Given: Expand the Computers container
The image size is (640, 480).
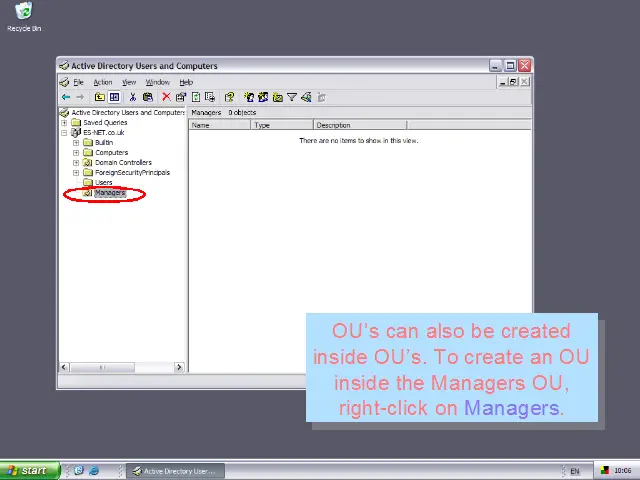Looking at the screenshot, I should [x=76, y=153].
